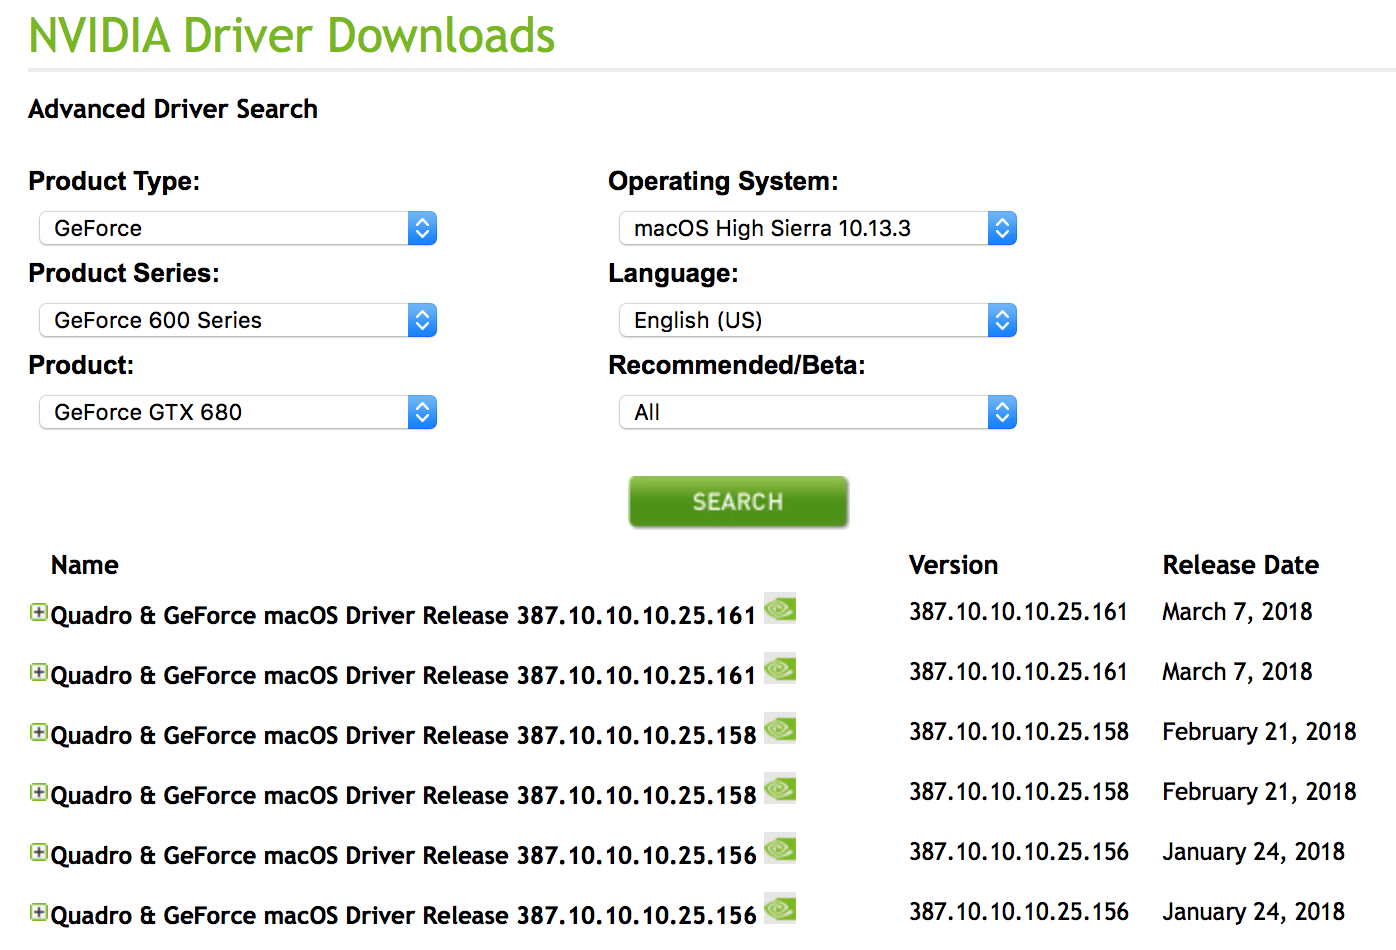Expand the second 387.10.10.10.25.158 driver row
The height and width of the screenshot is (950, 1396).
(39, 792)
